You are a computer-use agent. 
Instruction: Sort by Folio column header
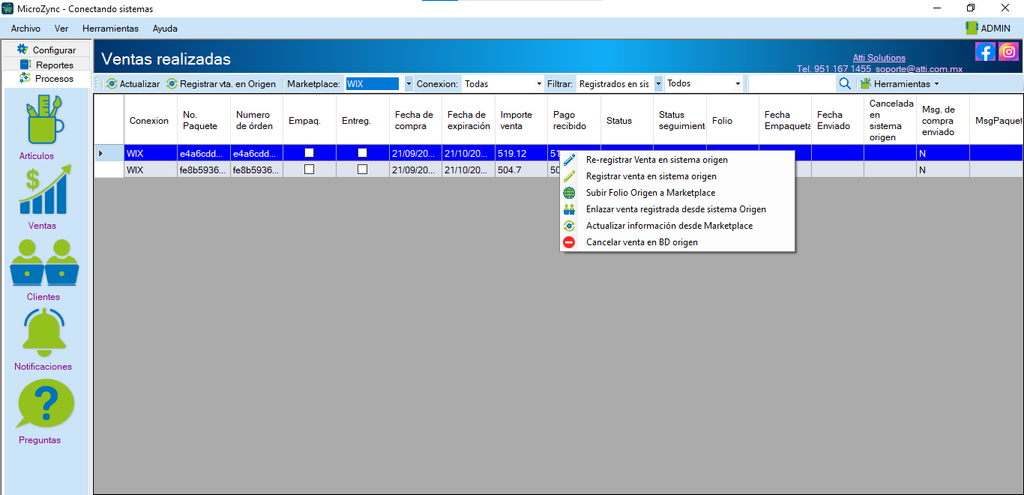click(x=733, y=120)
